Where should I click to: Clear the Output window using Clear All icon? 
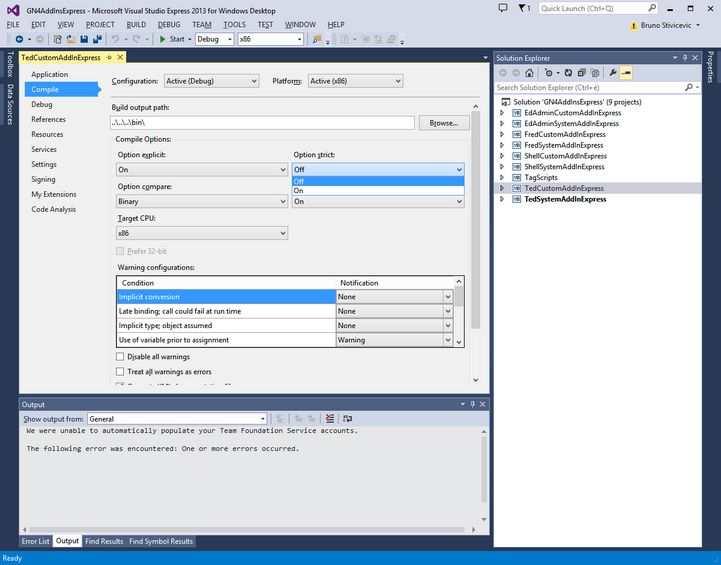(x=330, y=418)
